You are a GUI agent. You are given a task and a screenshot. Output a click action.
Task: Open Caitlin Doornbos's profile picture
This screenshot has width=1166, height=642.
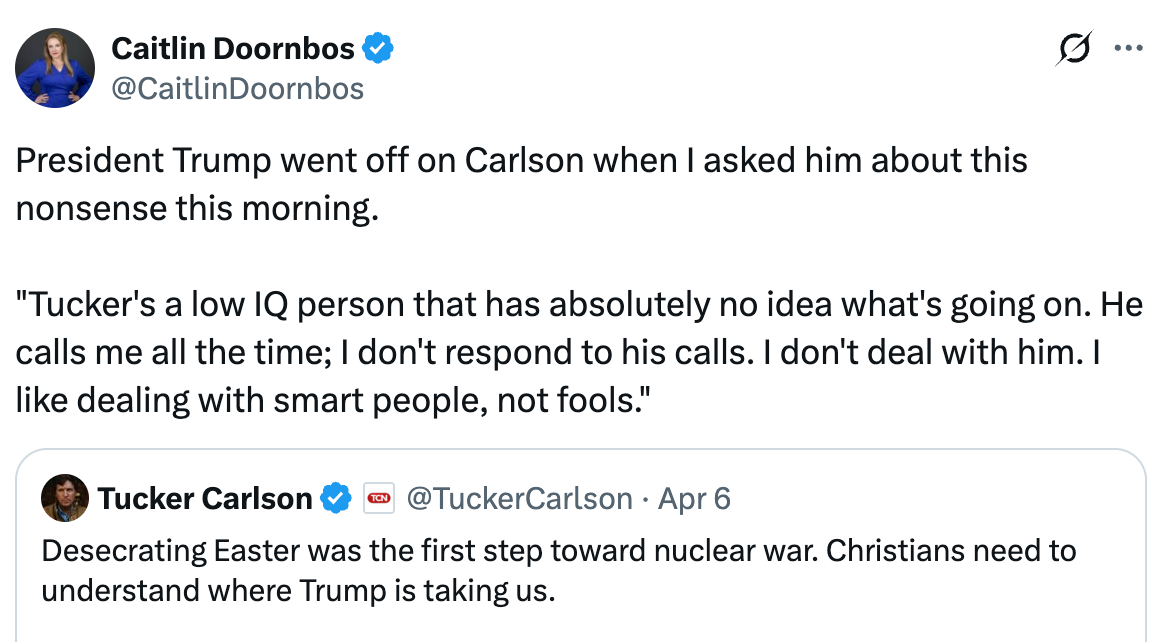pos(55,68)
